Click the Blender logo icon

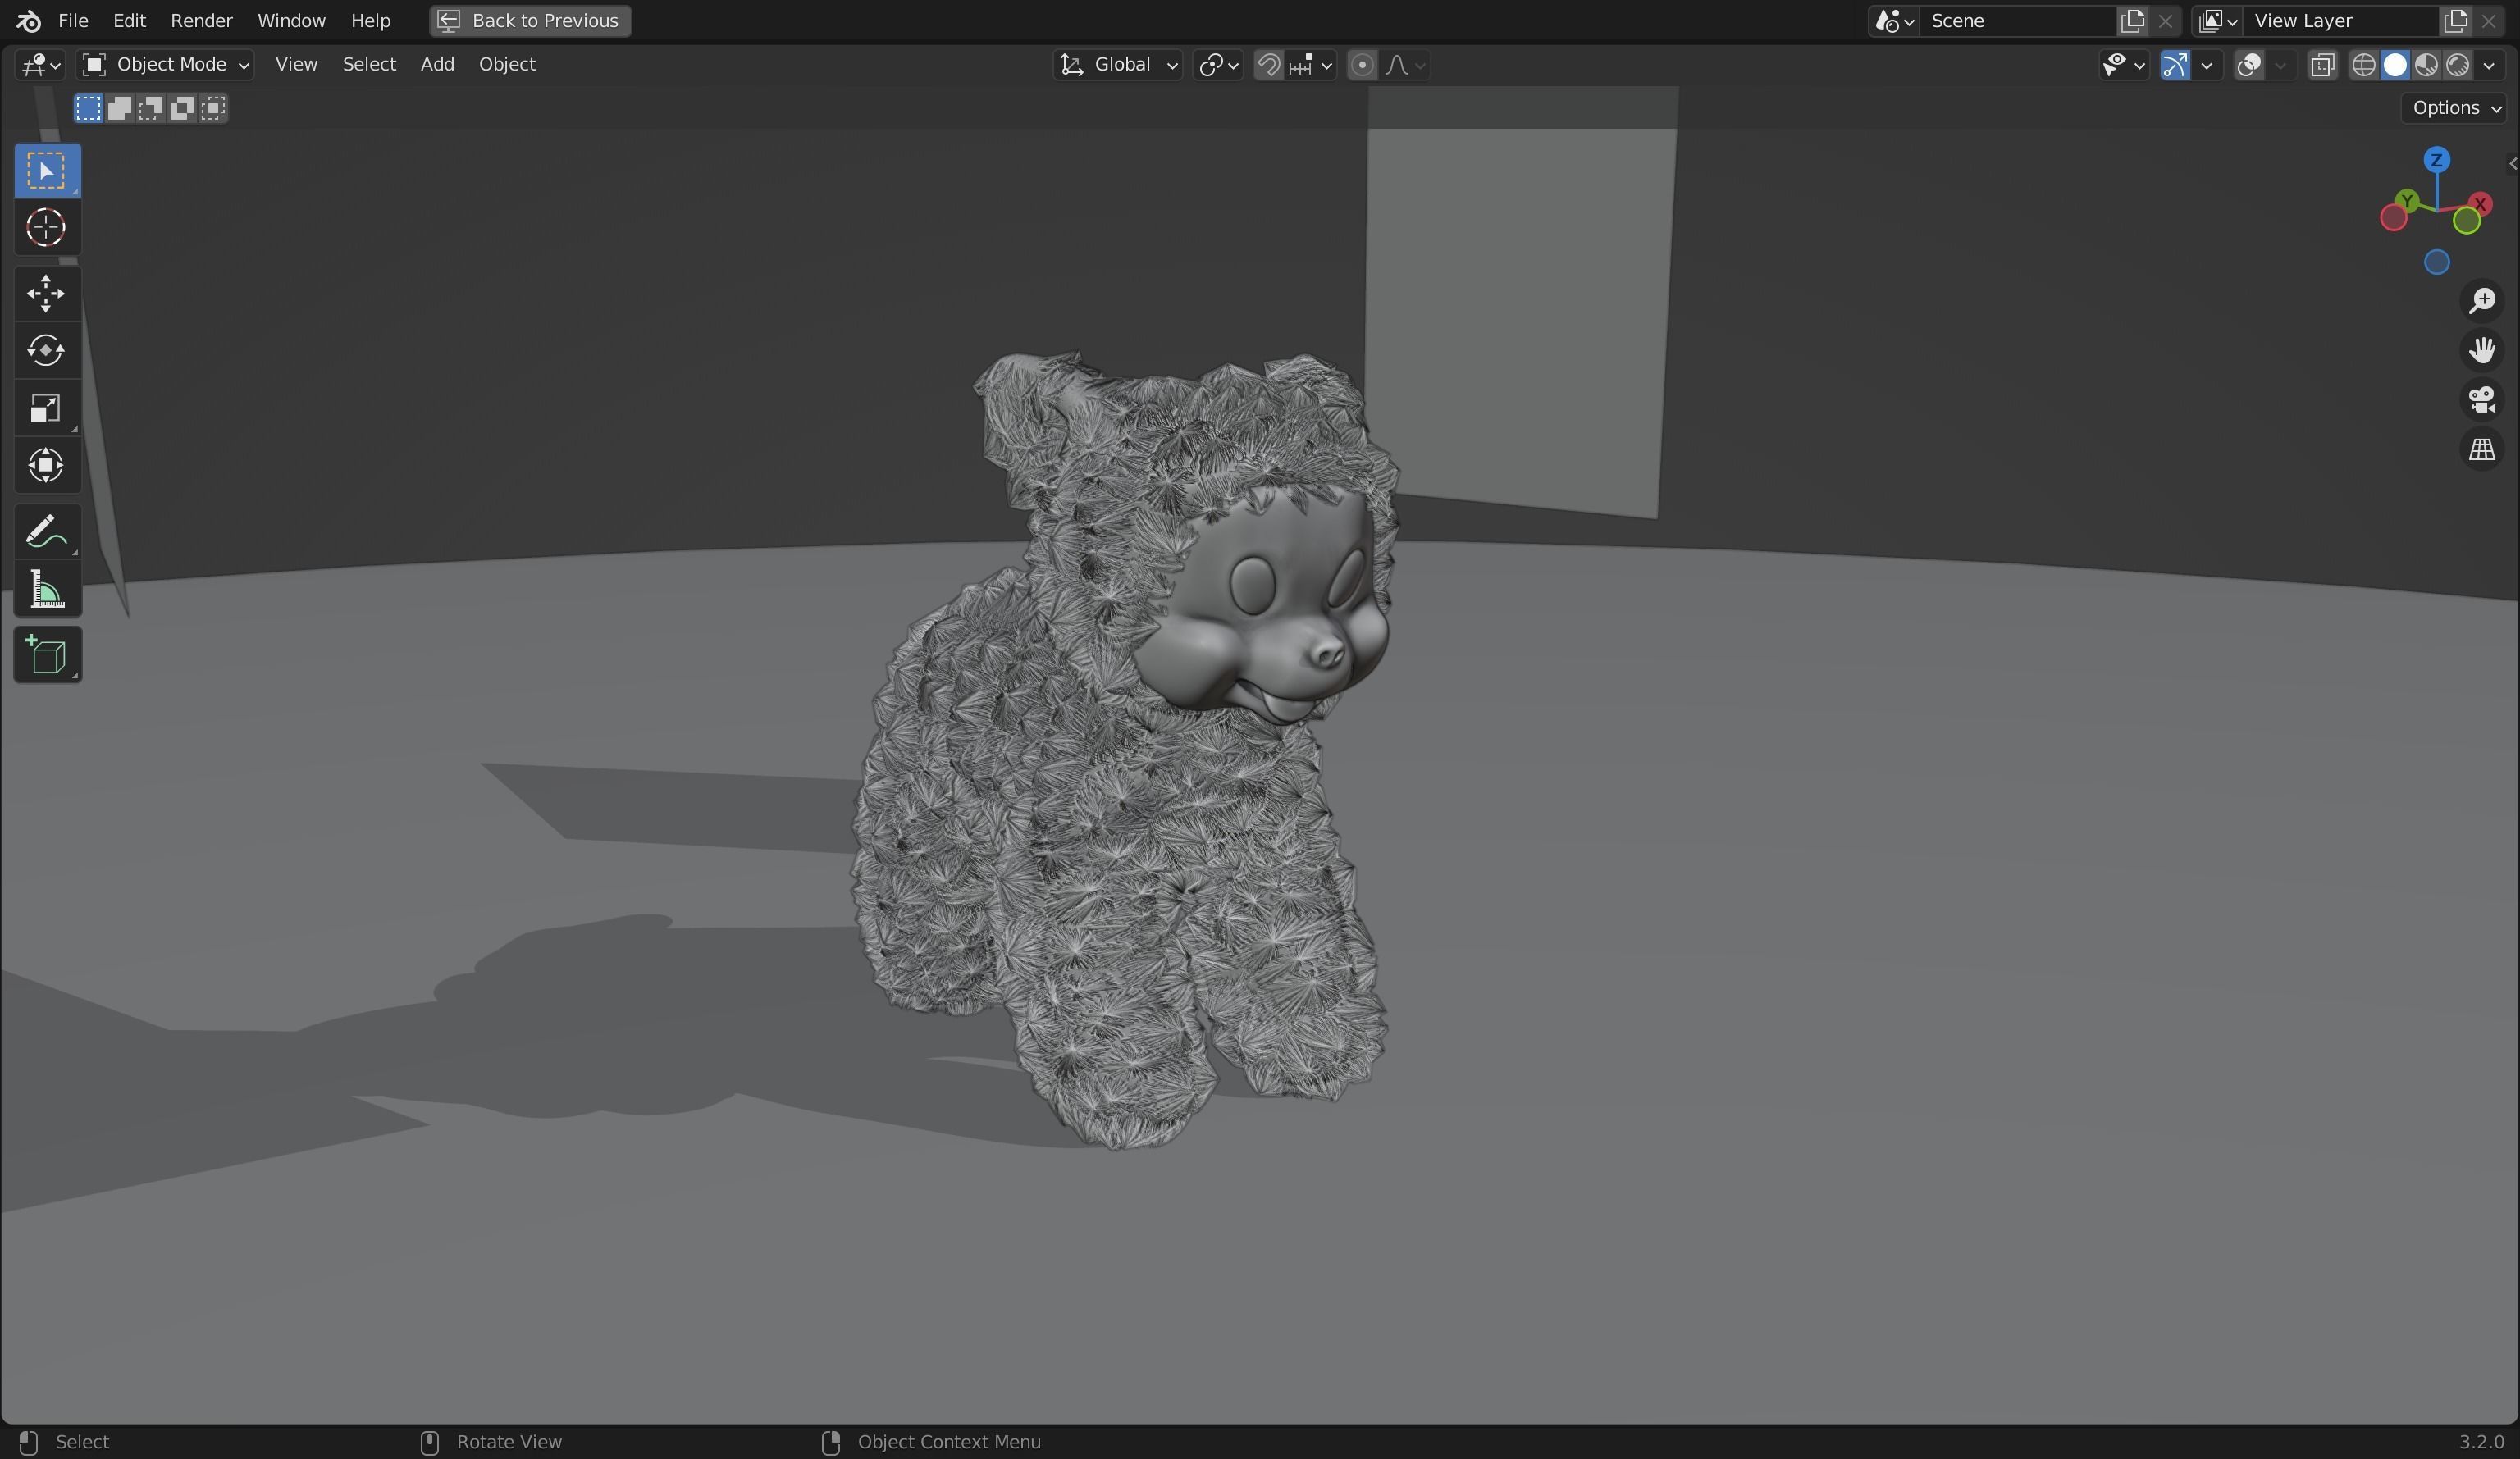(x=29, y=21)
